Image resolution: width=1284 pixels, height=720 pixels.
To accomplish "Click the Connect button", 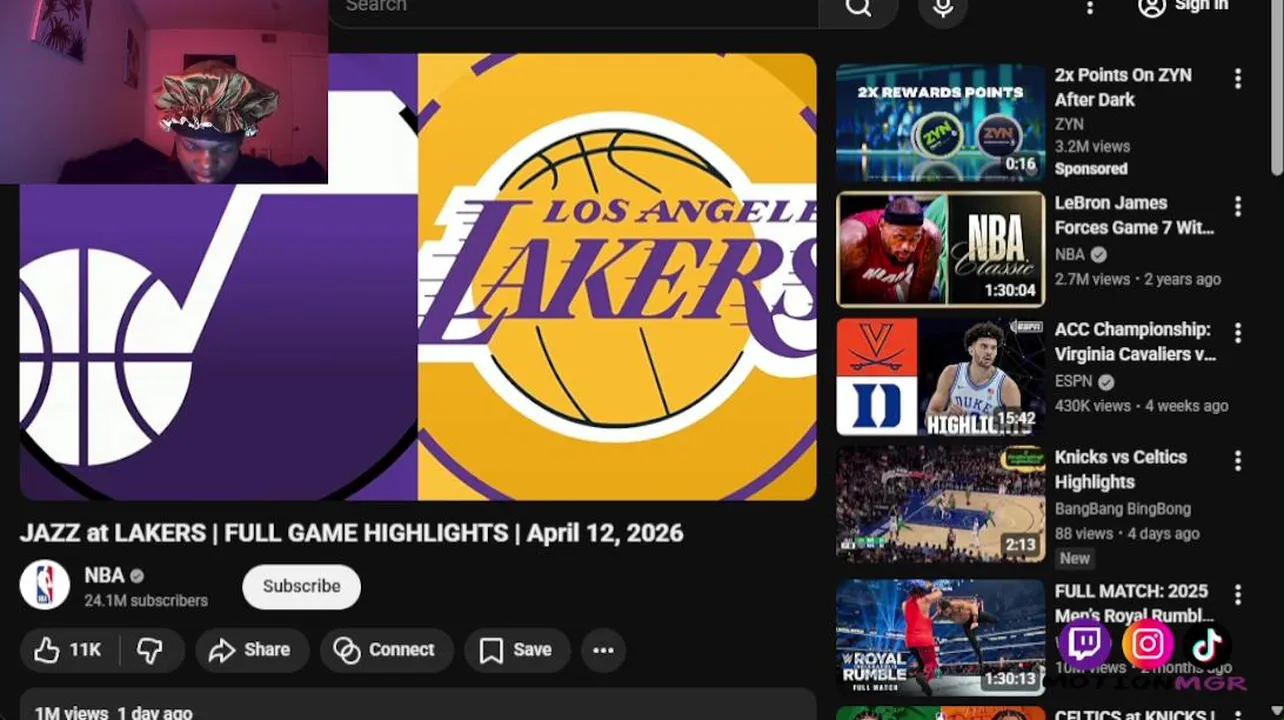I will (386, 650).
